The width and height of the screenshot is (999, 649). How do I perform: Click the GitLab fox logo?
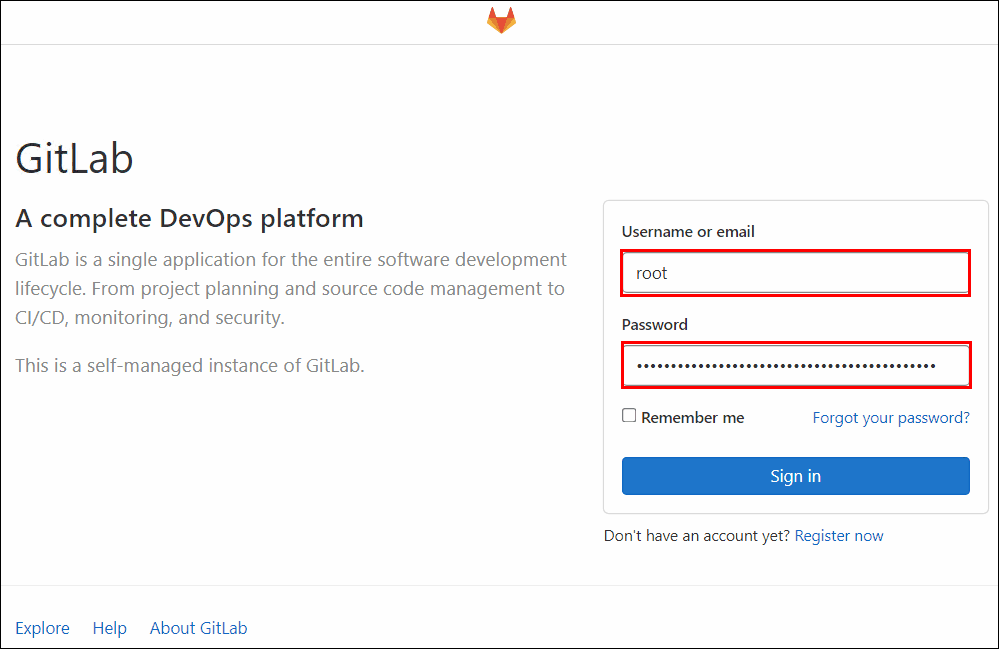pos(501,20)
